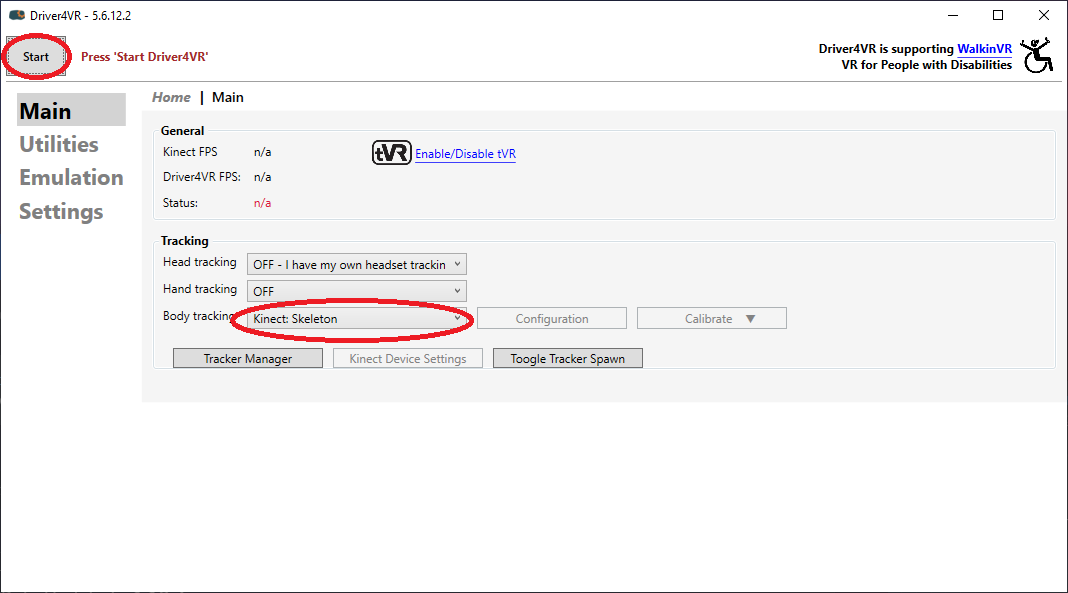Click the red Status n/a value

pos(262,203)
